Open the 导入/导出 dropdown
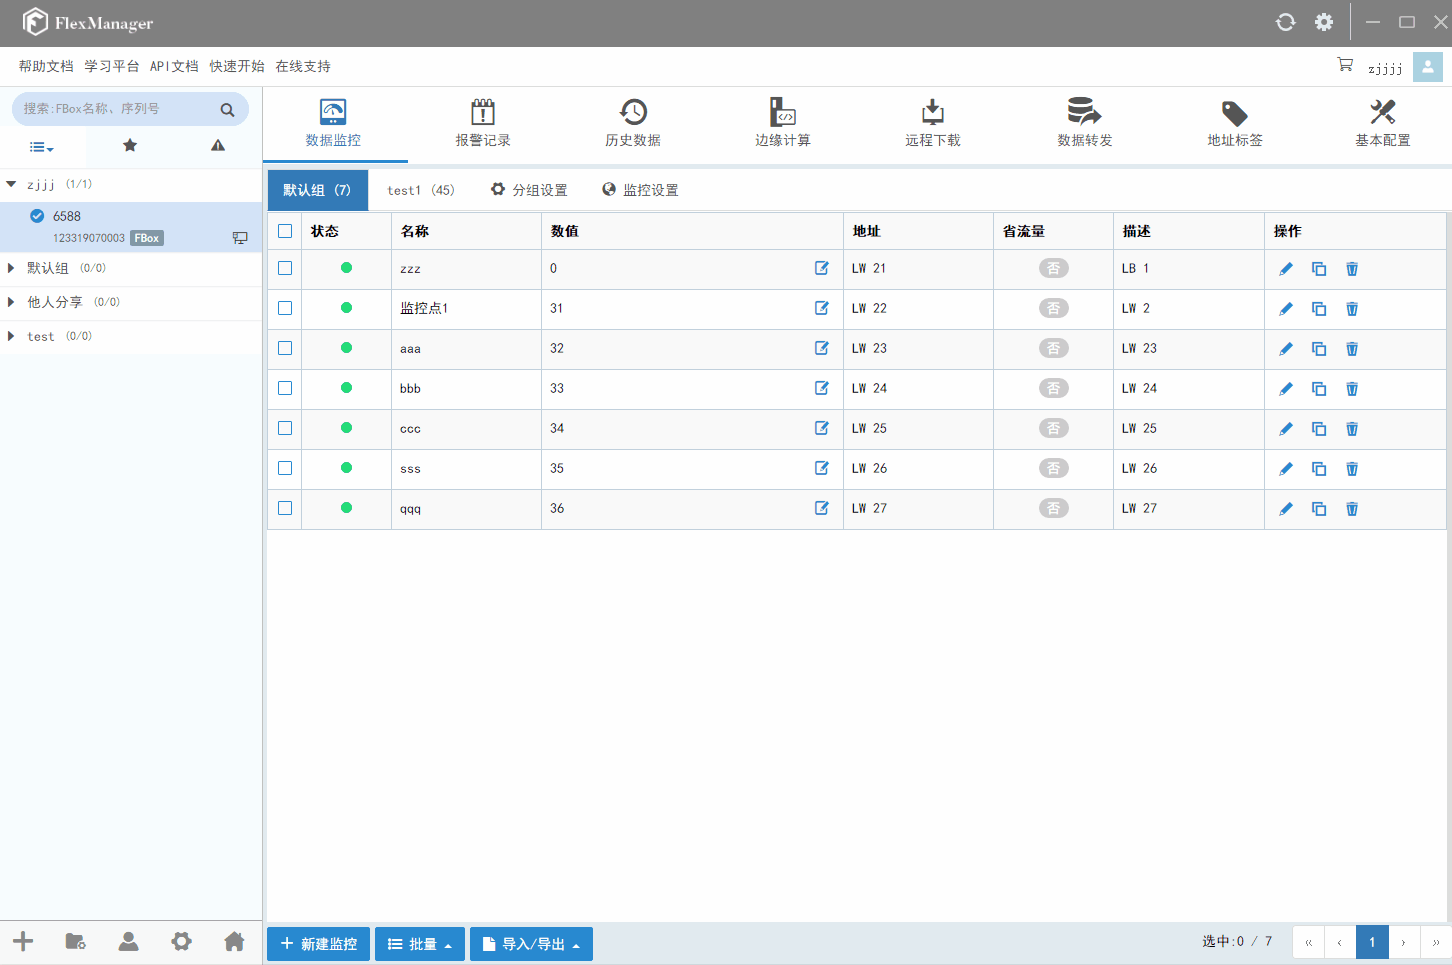This screenshot has height=965, width=1452. point(531,944)
